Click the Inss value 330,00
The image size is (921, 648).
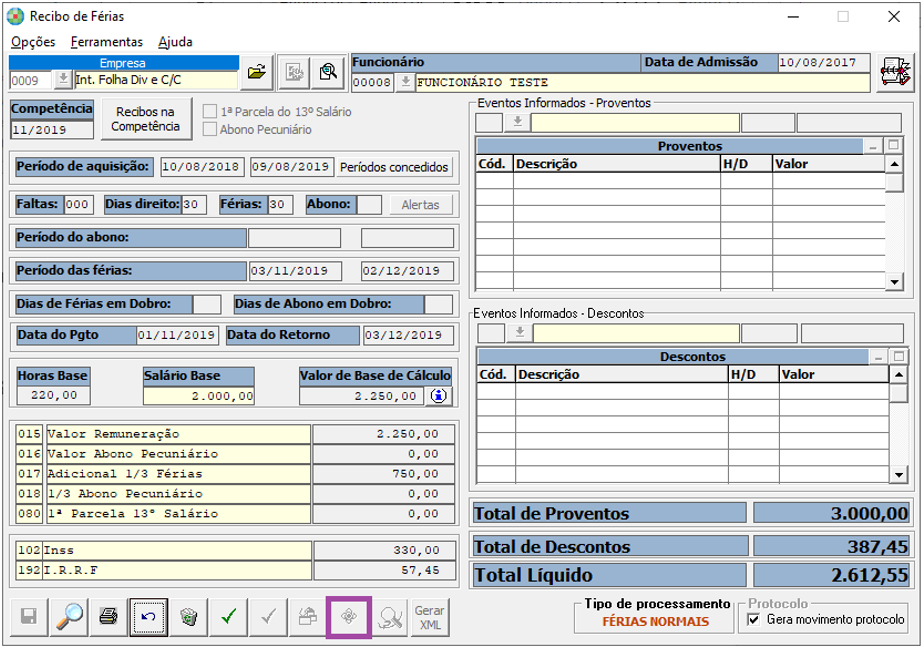(x=385, y=550)
